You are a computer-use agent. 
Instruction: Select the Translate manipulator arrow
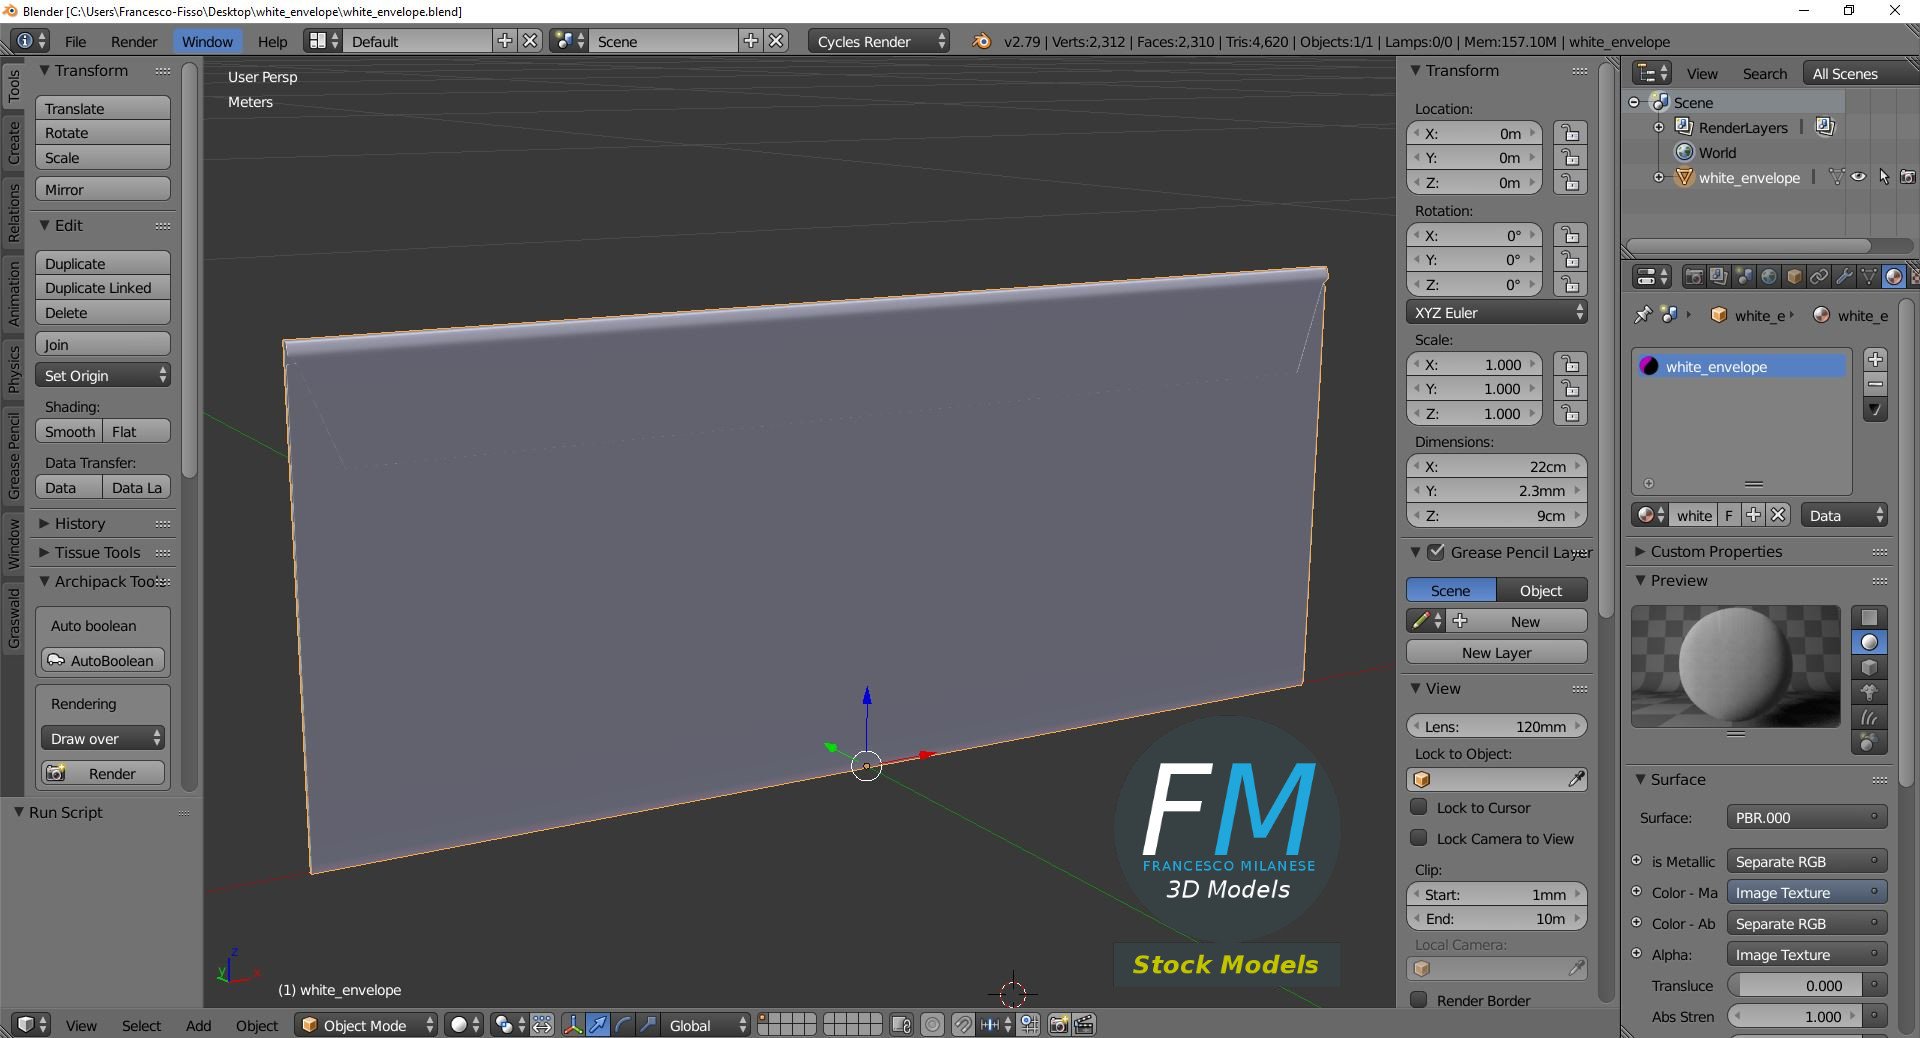[x=598, y=1025]
